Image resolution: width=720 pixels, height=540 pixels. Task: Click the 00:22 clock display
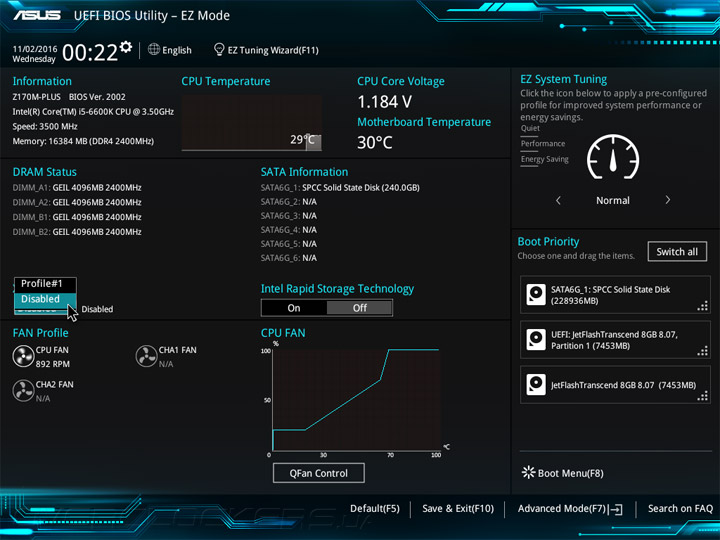(90, 52)
